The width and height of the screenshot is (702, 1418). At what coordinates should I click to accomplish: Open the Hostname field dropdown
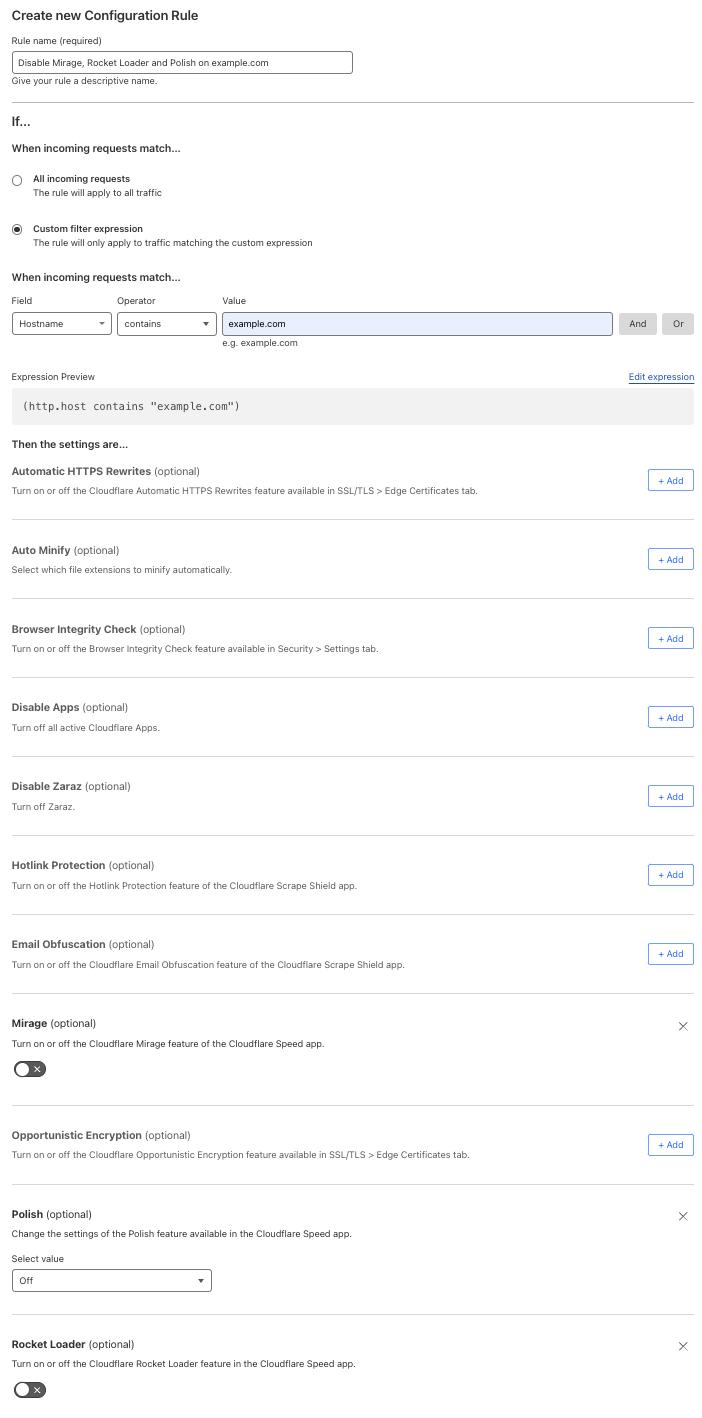point(62,324)
